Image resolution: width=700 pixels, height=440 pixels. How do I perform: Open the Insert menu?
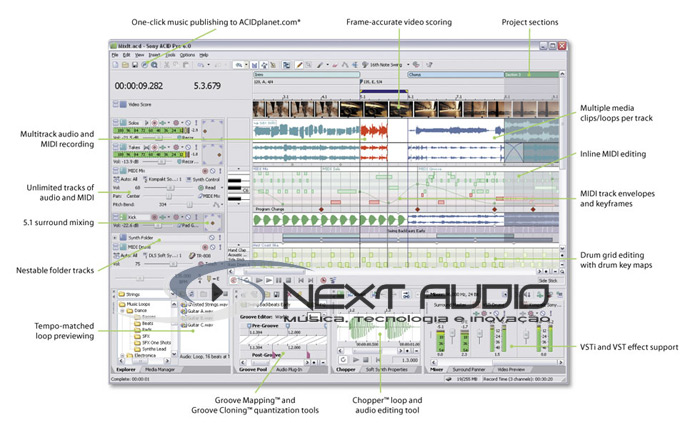click(154, 55)
